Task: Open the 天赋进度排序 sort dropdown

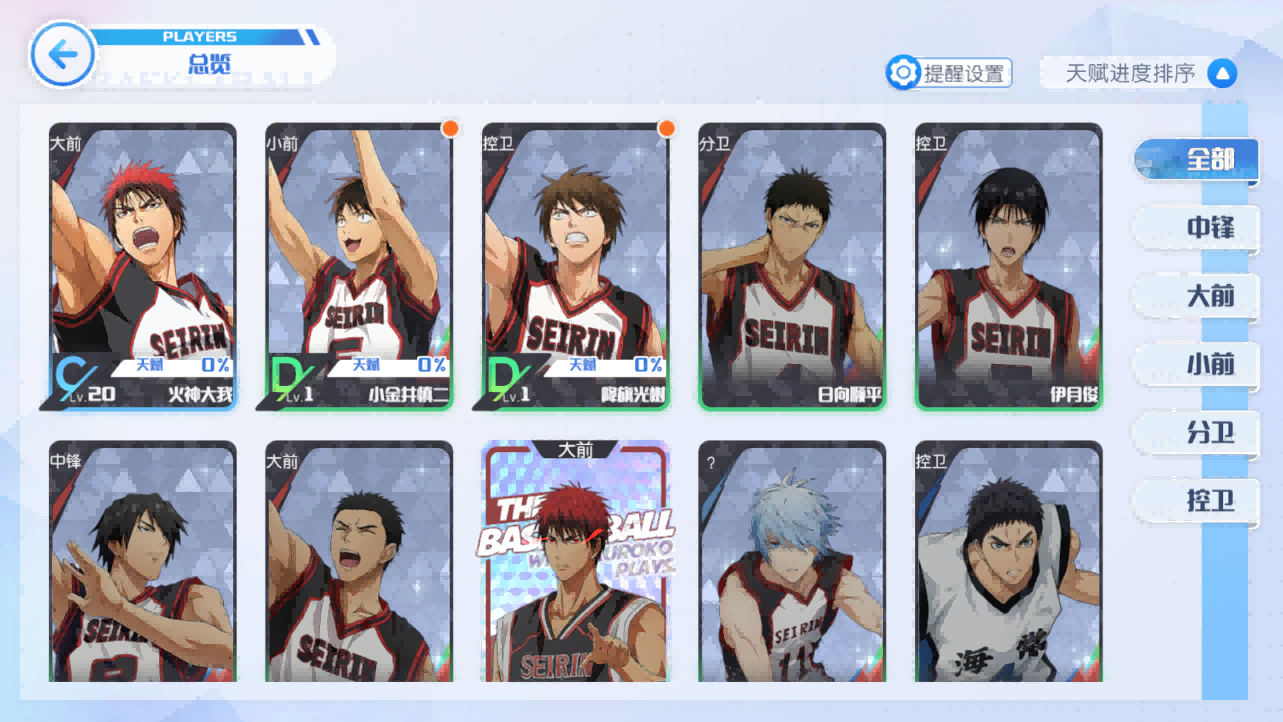Action: pyautogui.click(x=1139, y=74)
